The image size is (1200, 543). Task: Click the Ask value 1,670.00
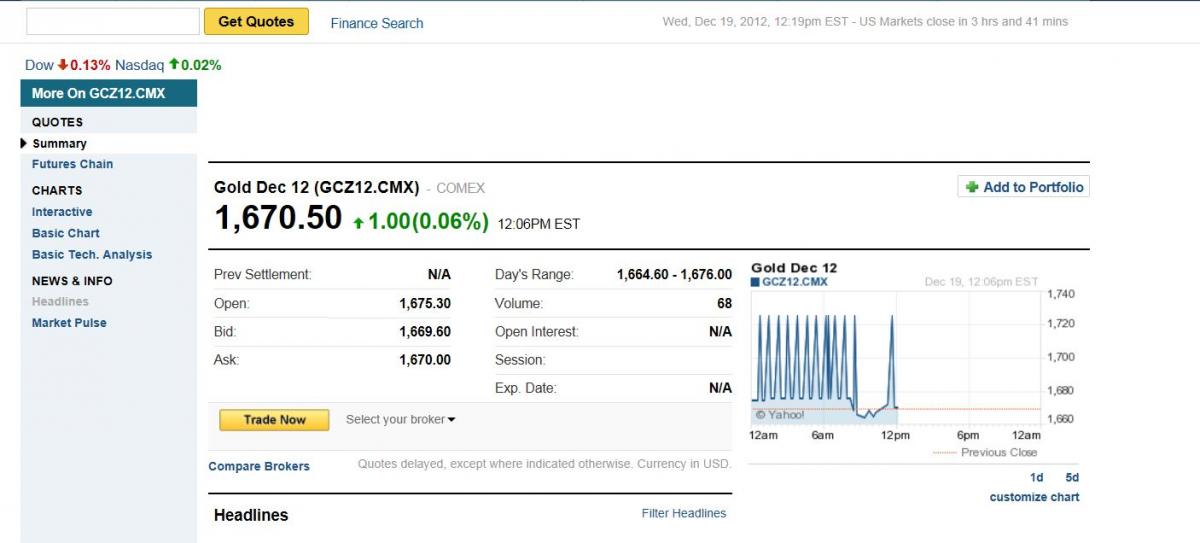coord(425,360)
